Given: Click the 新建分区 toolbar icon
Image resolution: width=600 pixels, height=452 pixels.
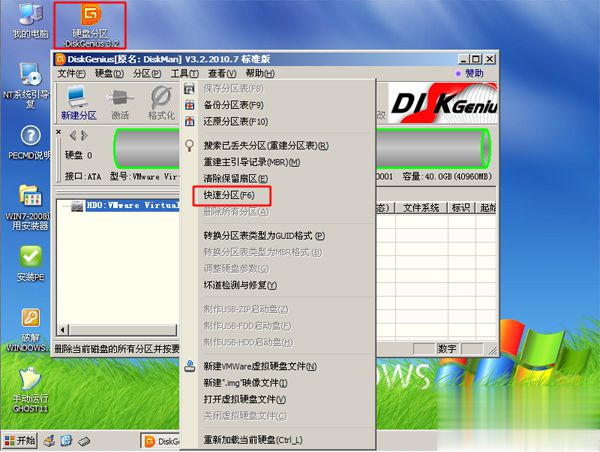Looking at the screenshot, I should pyautogui.click(x=78, y=103).
